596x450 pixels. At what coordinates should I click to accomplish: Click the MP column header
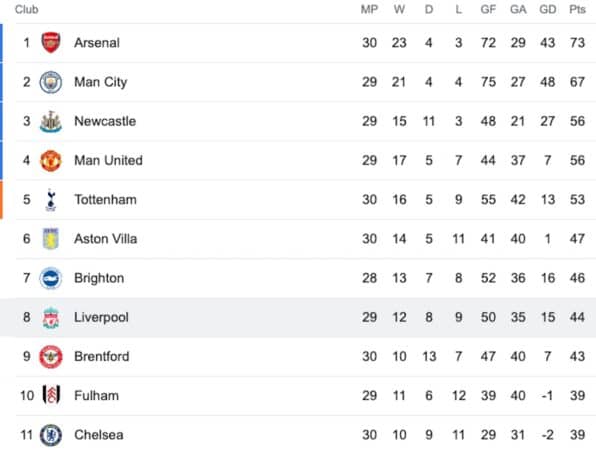(x=369, y=10)
